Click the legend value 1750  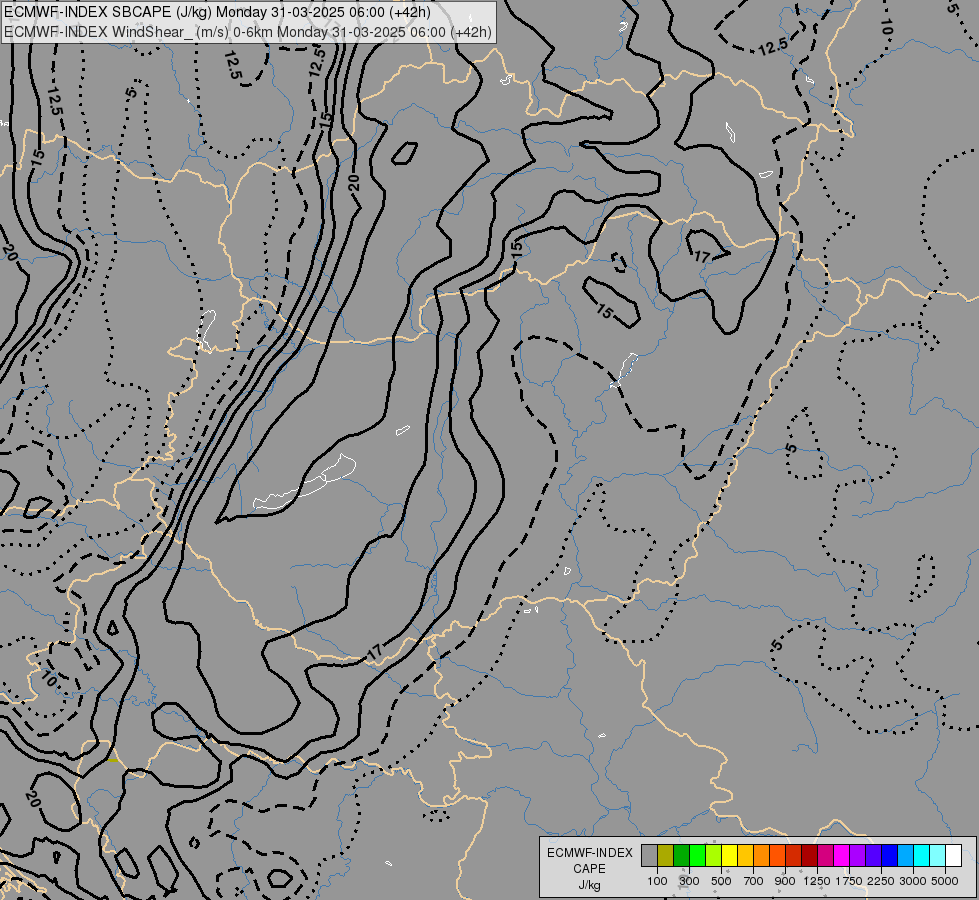(x=849, y=881)
